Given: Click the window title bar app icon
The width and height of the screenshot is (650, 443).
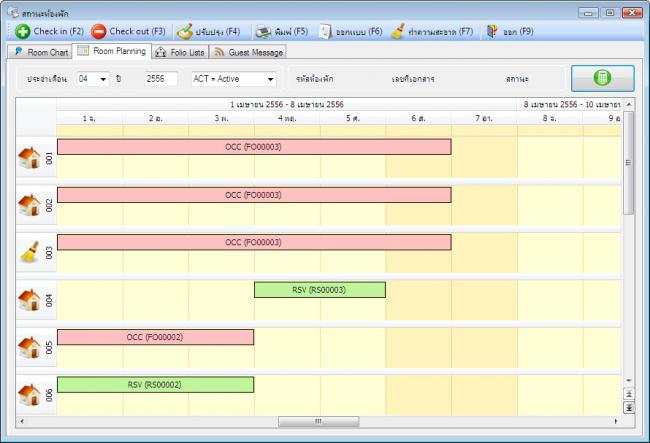Looking at the screenshot, I should (x=15, y=13).
